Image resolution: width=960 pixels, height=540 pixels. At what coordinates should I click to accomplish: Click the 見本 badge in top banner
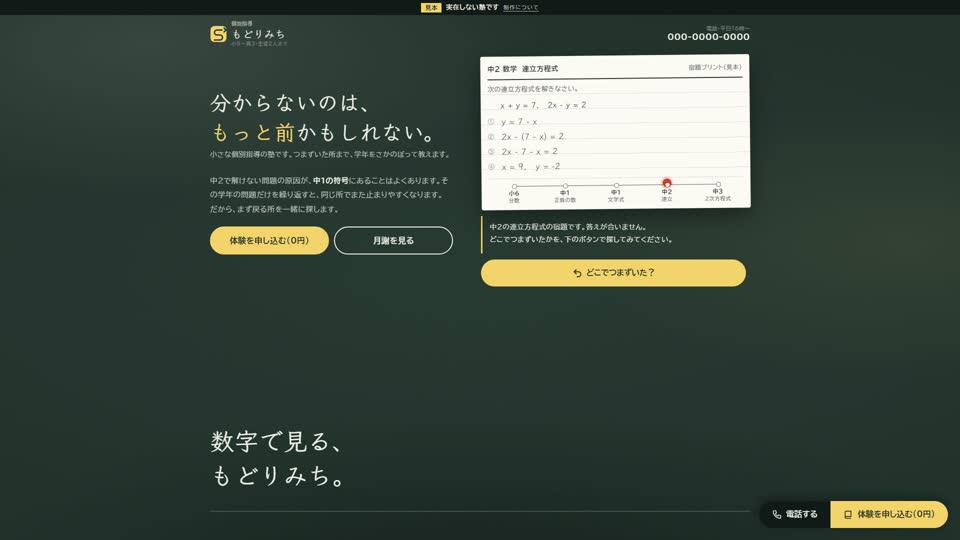[x=431, y=7]
